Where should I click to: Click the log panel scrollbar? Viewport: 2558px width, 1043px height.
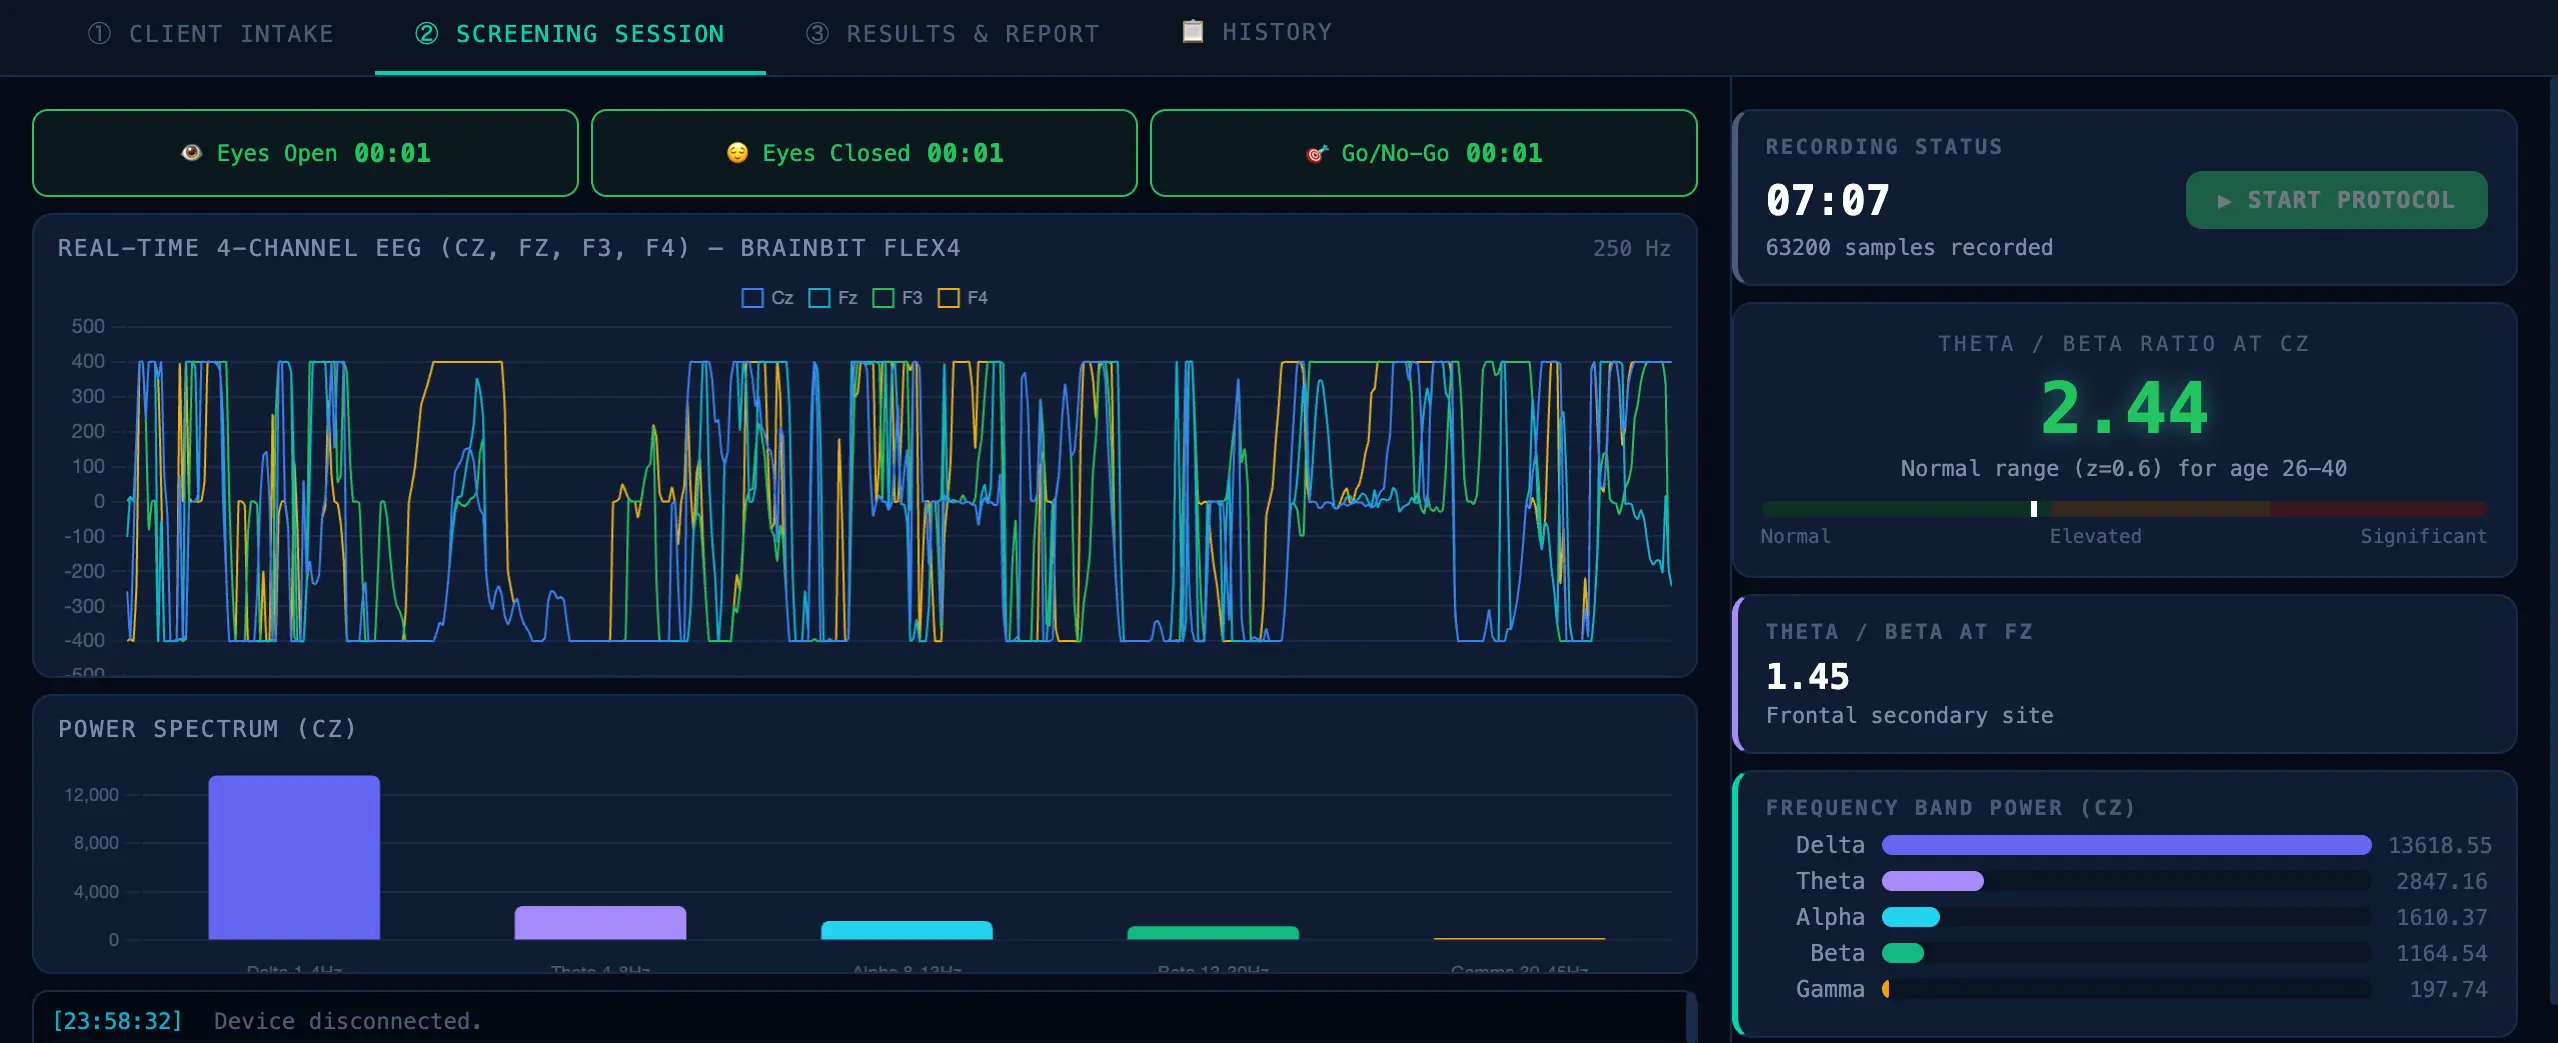coord(1691,1018)
